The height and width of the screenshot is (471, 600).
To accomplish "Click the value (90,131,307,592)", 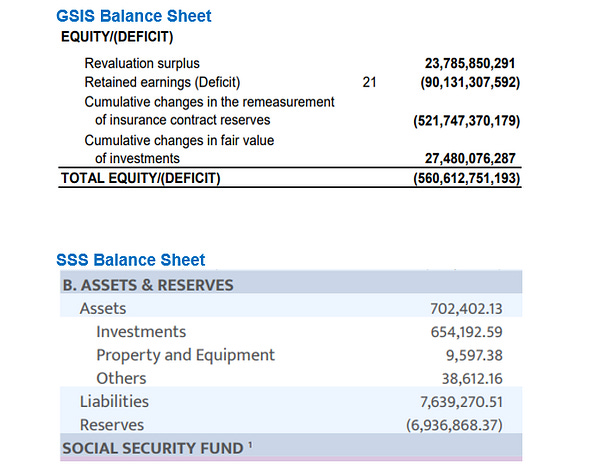I will pyautogui.click(x=470, y=82).
